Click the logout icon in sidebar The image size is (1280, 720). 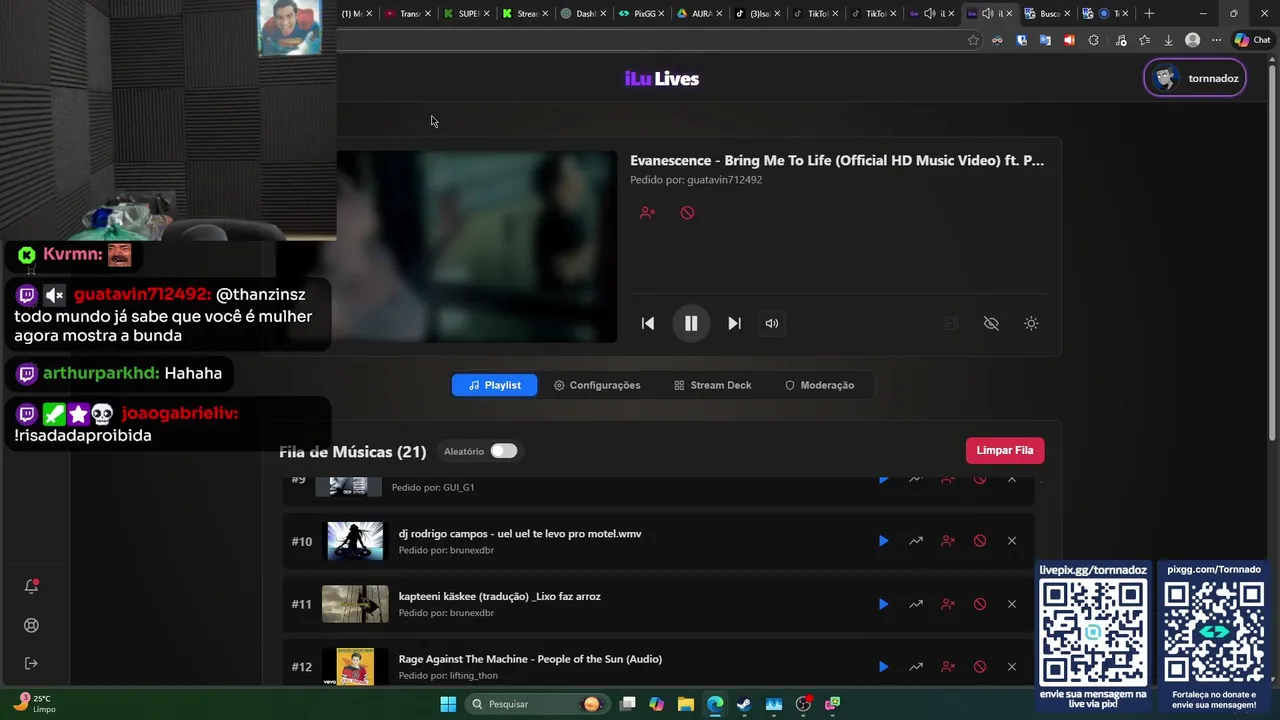click(31, 663)
